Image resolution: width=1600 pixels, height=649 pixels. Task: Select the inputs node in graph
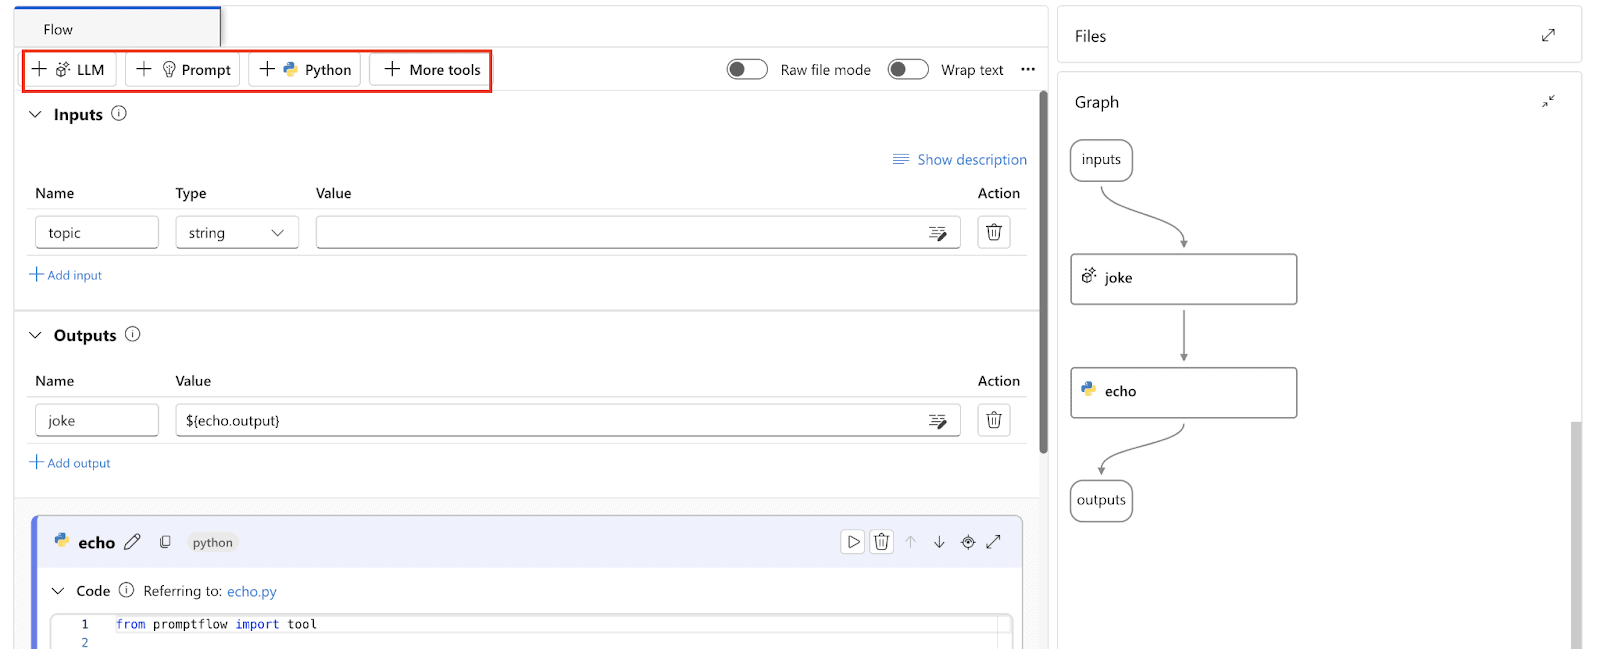[1101, 160]
